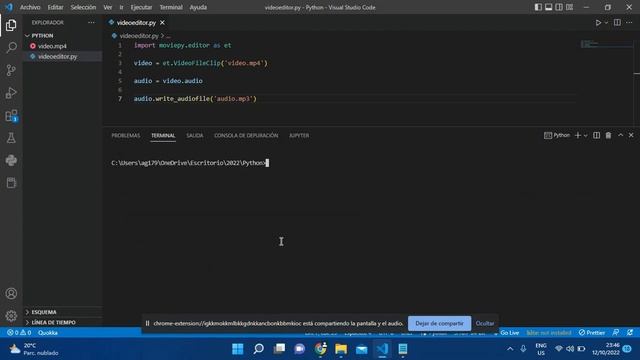The width and height of the screenshot is (640, 360).
Task: Open the Source Control view
Action: click(x=11, y=70)
